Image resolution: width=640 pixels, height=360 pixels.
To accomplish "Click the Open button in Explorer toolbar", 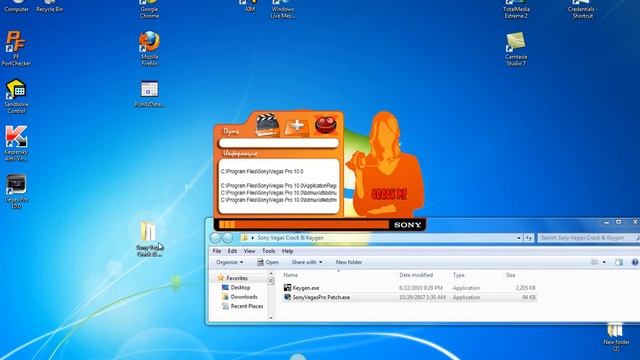I will click(x=268, y=262).
